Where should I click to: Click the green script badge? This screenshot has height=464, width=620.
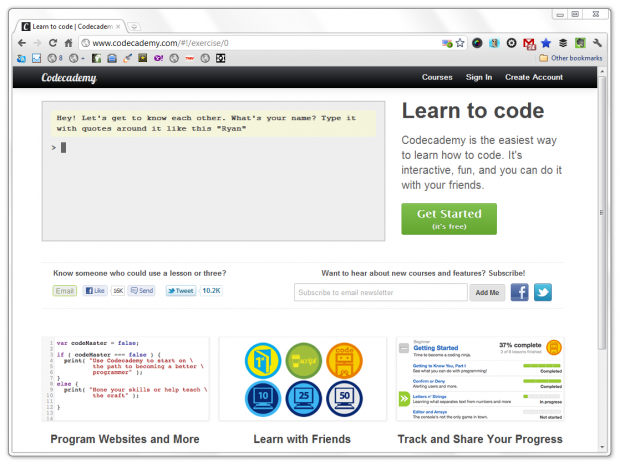pyautogui.click(x=304, y=361)
